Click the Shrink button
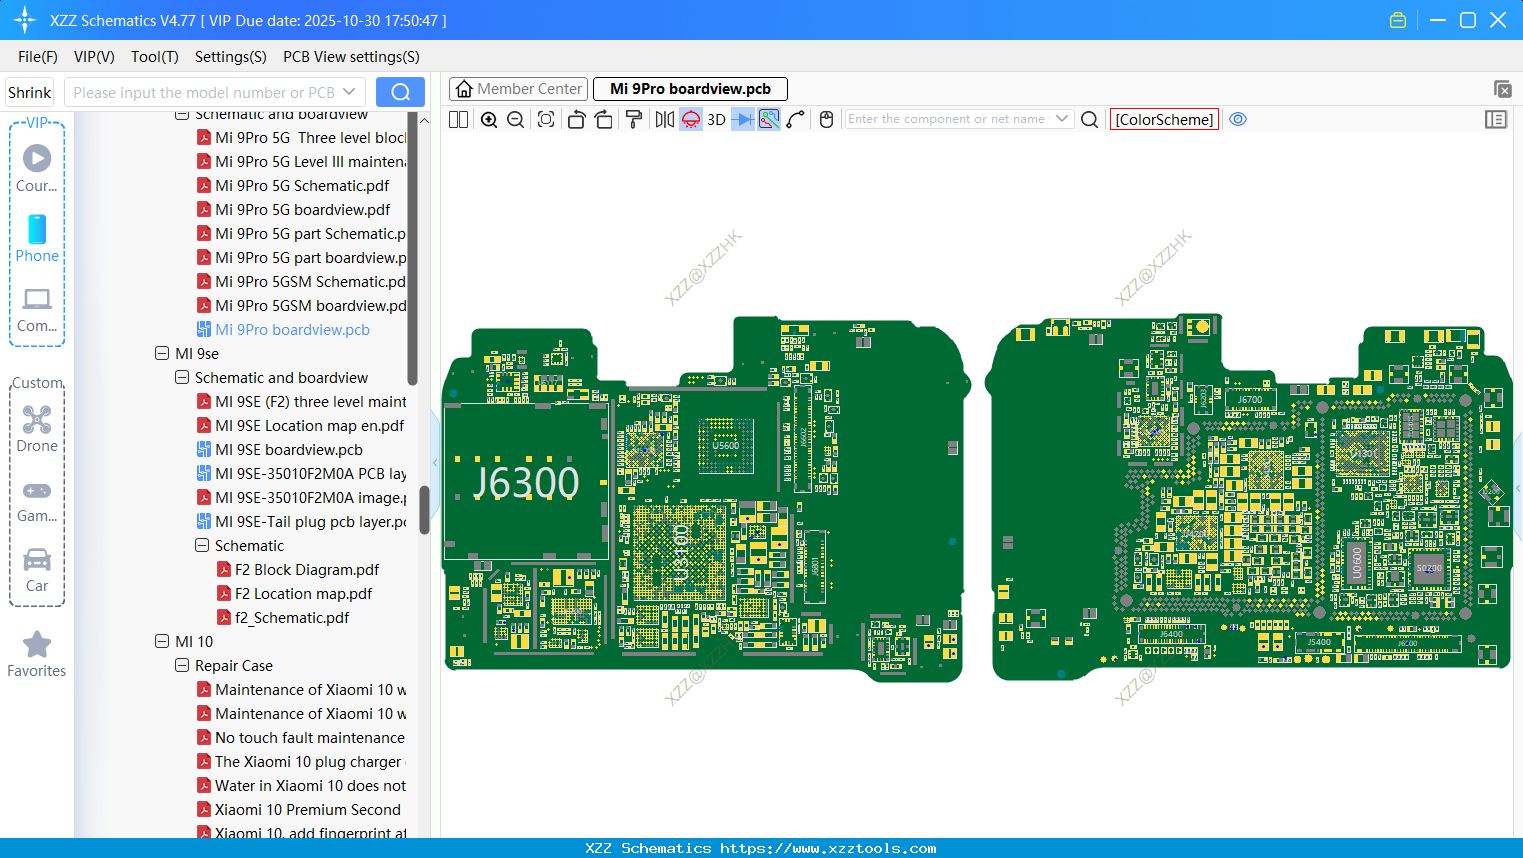Viewport: 1523px width, 858px height. pyautogui.click(x=30, y=93)
